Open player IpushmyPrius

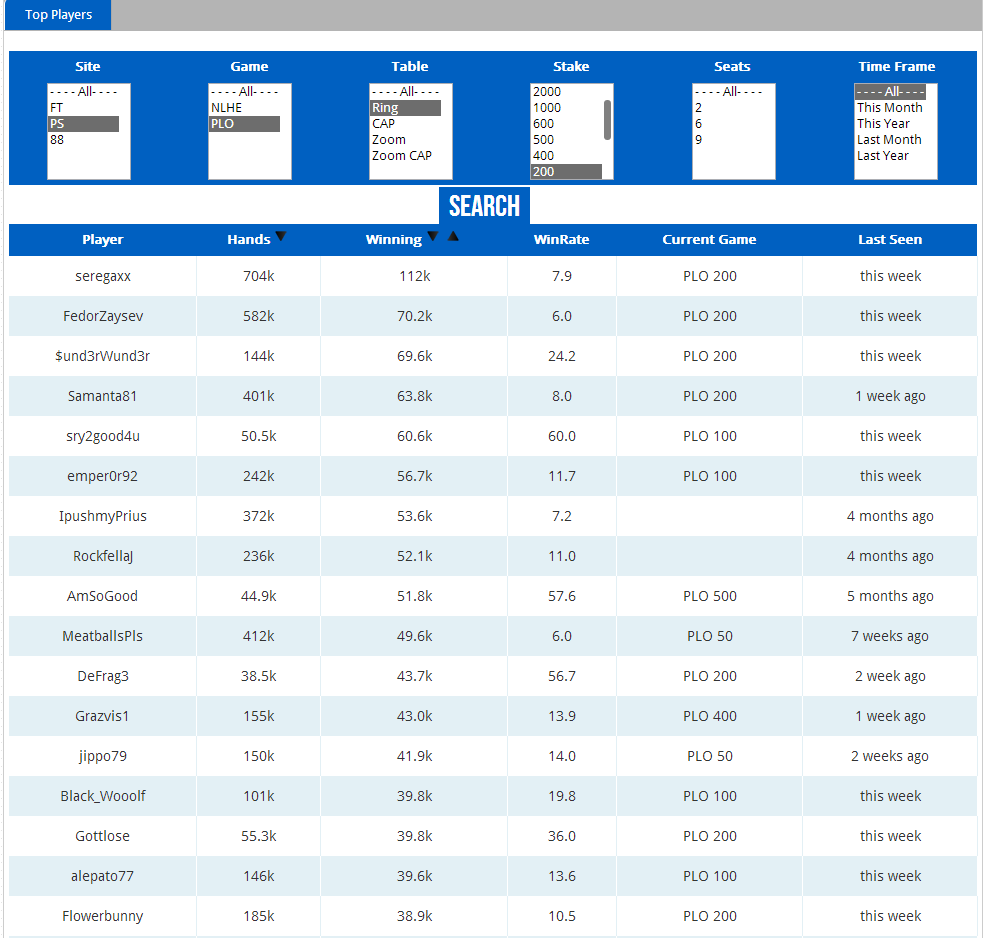(103, 516)
